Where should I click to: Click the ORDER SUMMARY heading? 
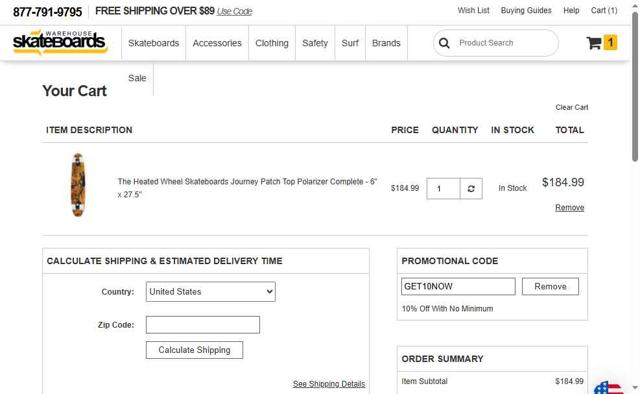pyautogui.click(x=442, y=359)
